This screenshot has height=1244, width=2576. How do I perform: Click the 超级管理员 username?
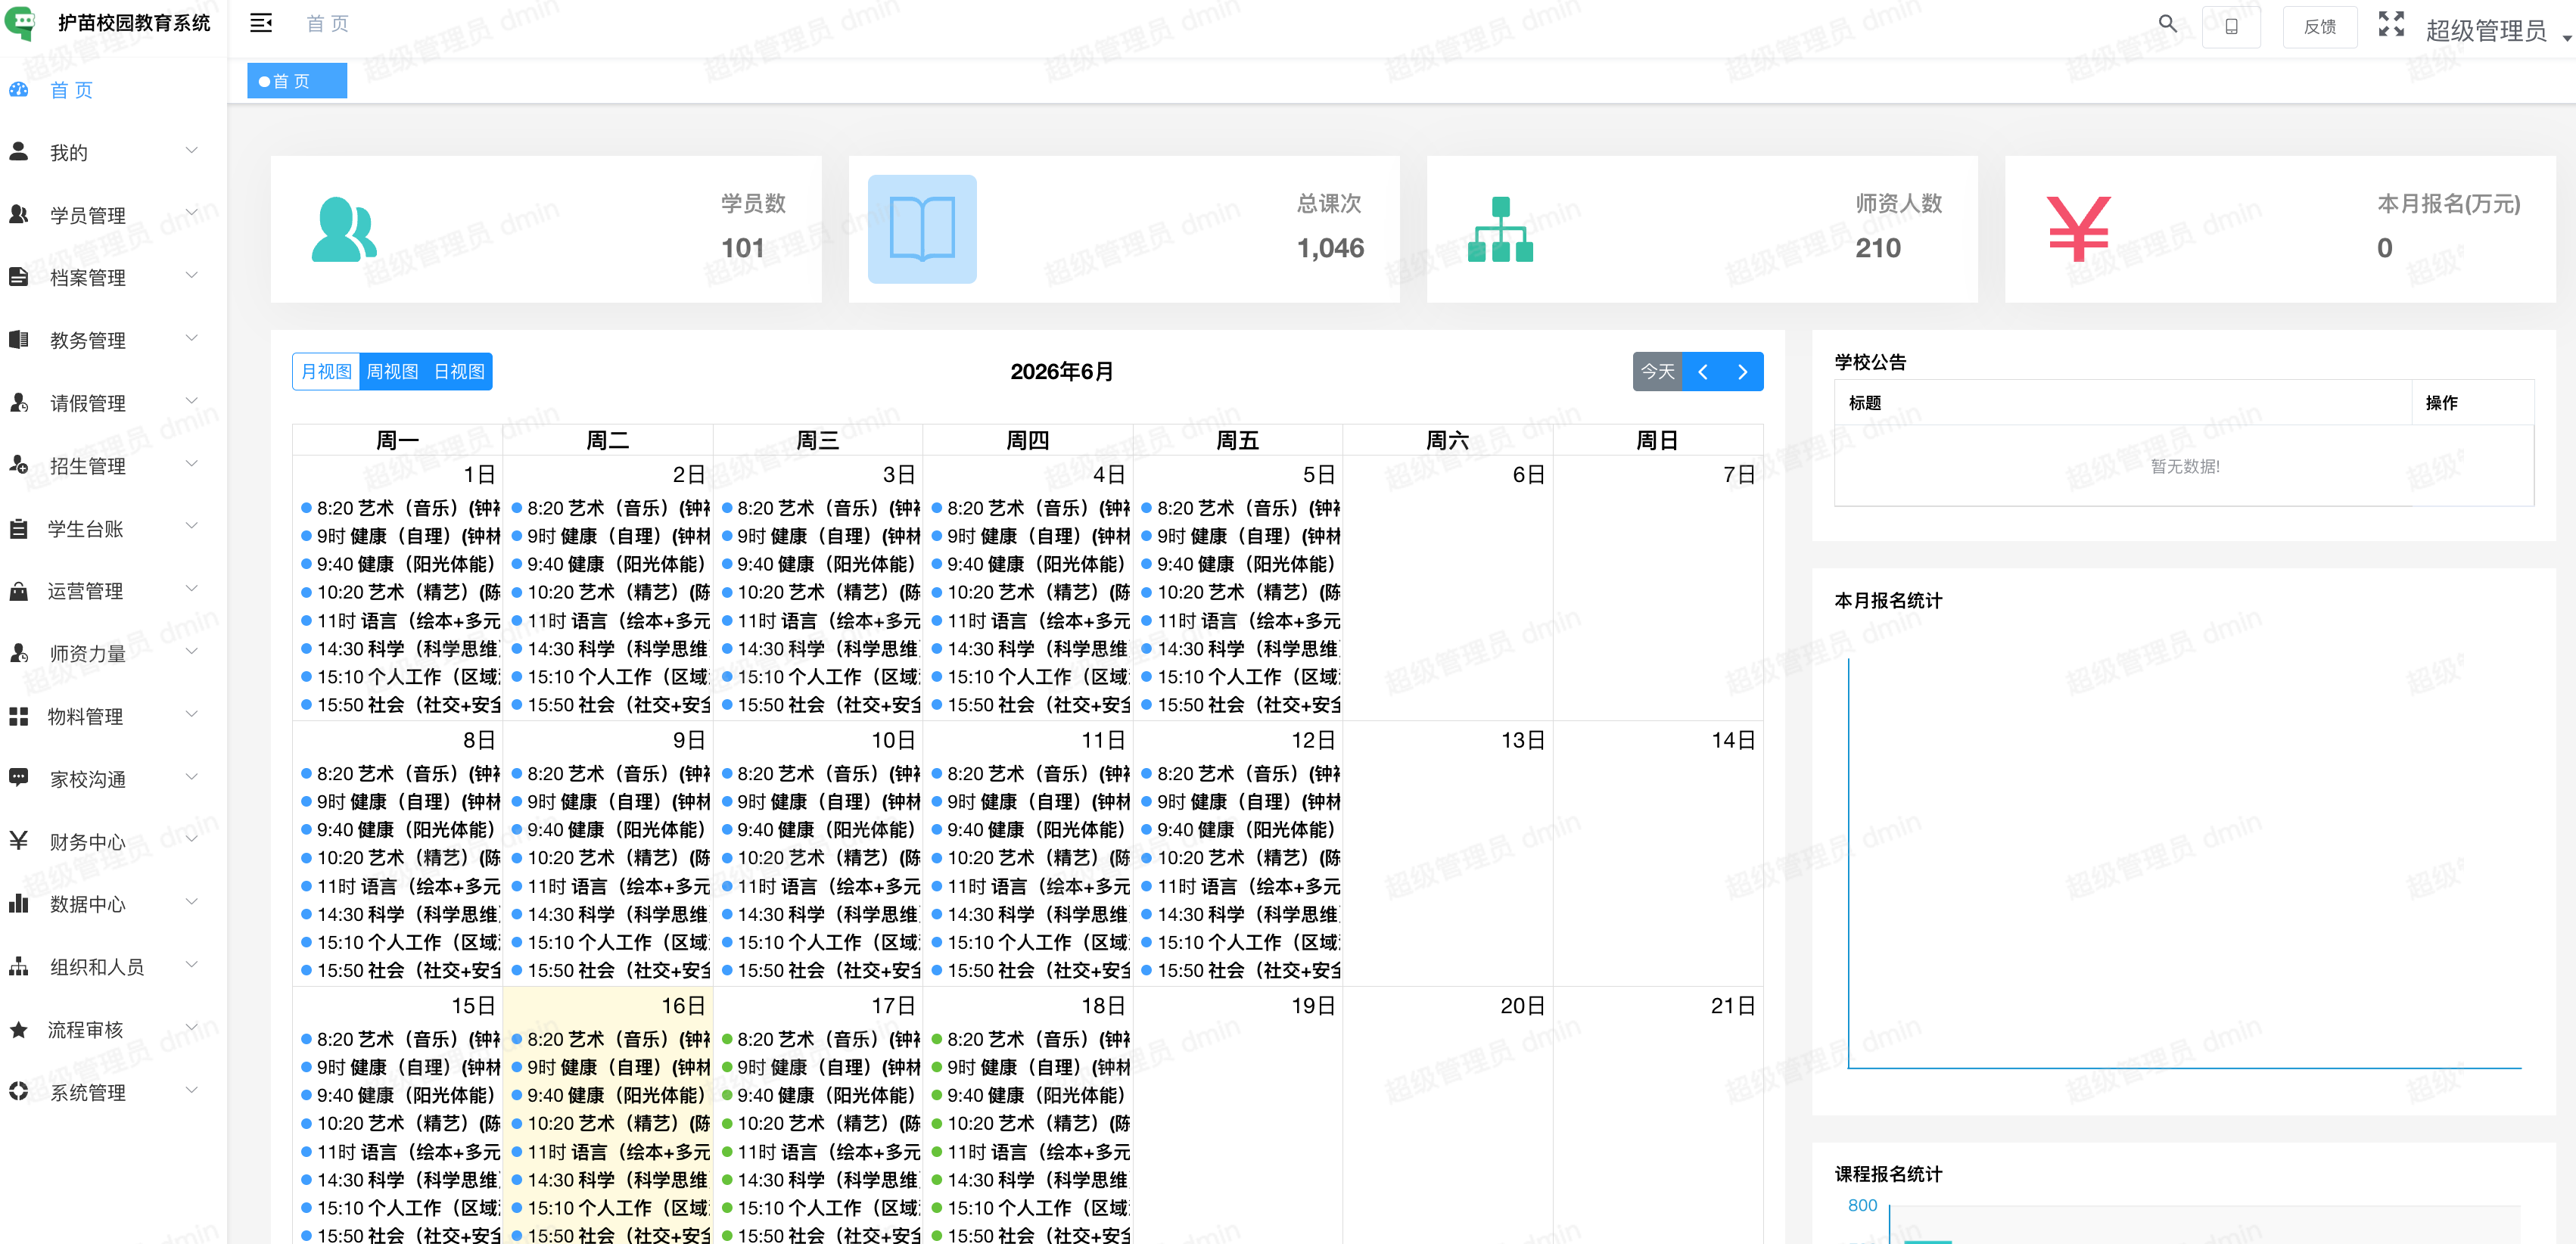(x=2486, y=30)
